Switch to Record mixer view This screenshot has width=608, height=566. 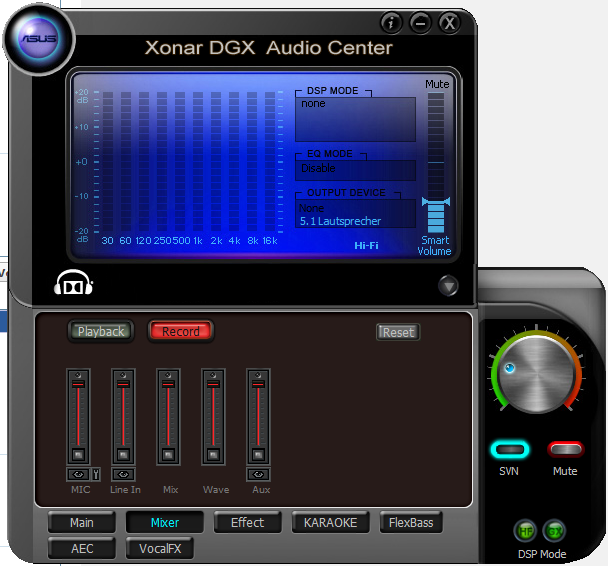[x=181, y=331]
